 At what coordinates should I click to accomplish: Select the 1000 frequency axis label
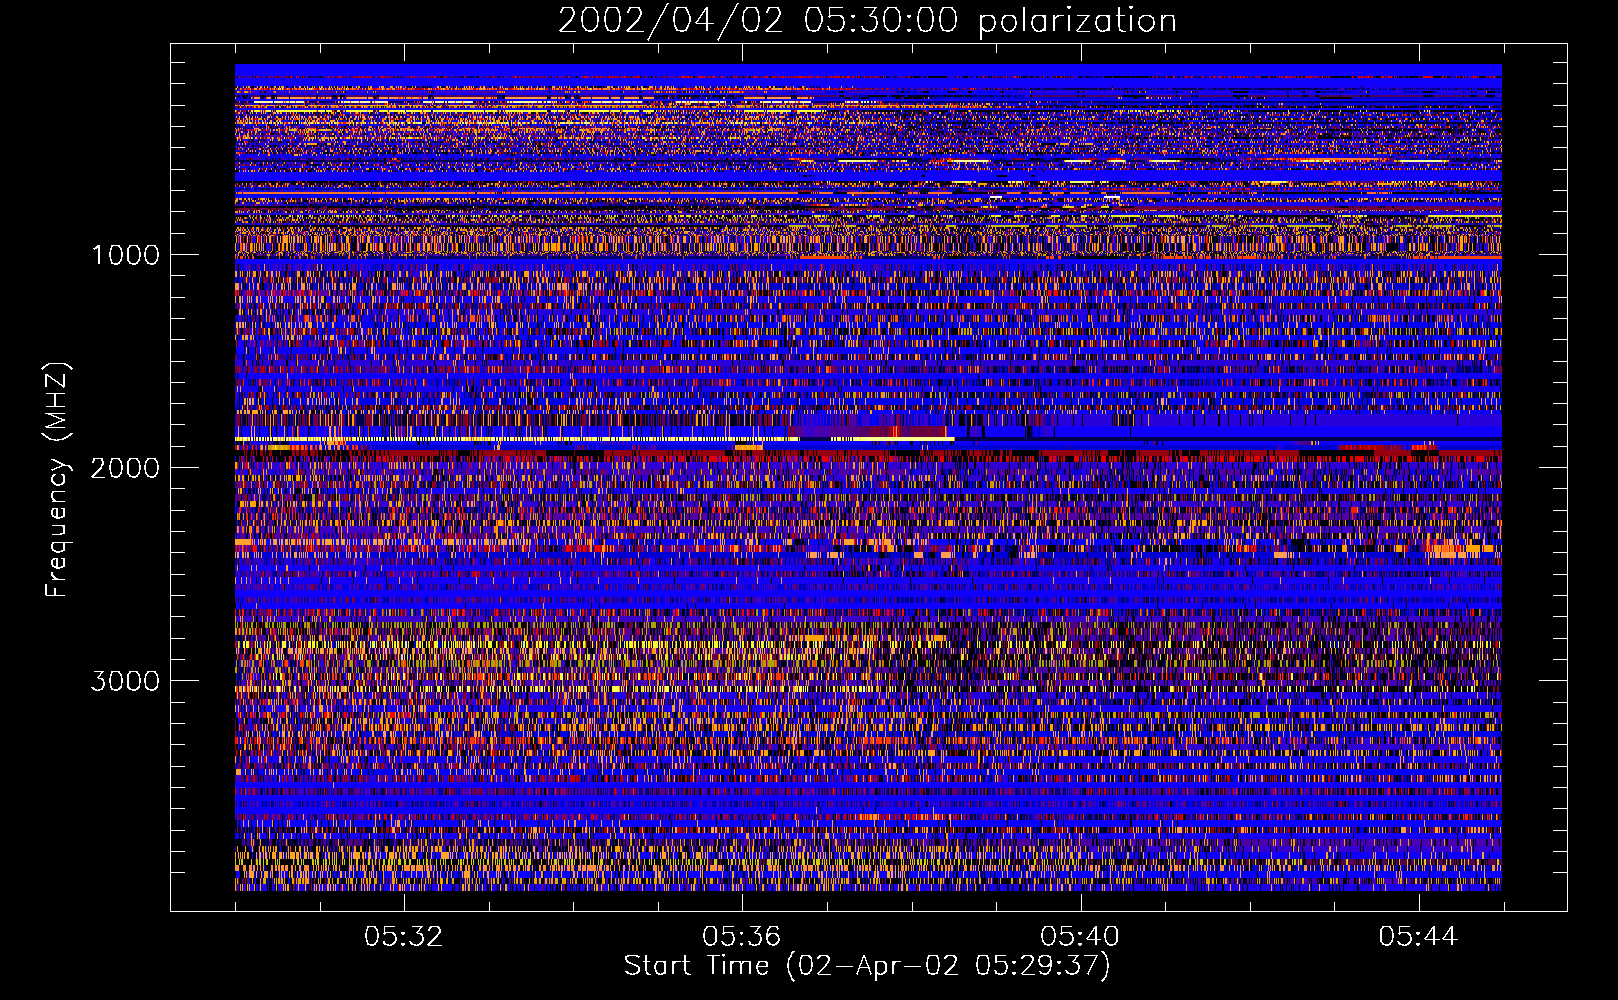(126, 255)
